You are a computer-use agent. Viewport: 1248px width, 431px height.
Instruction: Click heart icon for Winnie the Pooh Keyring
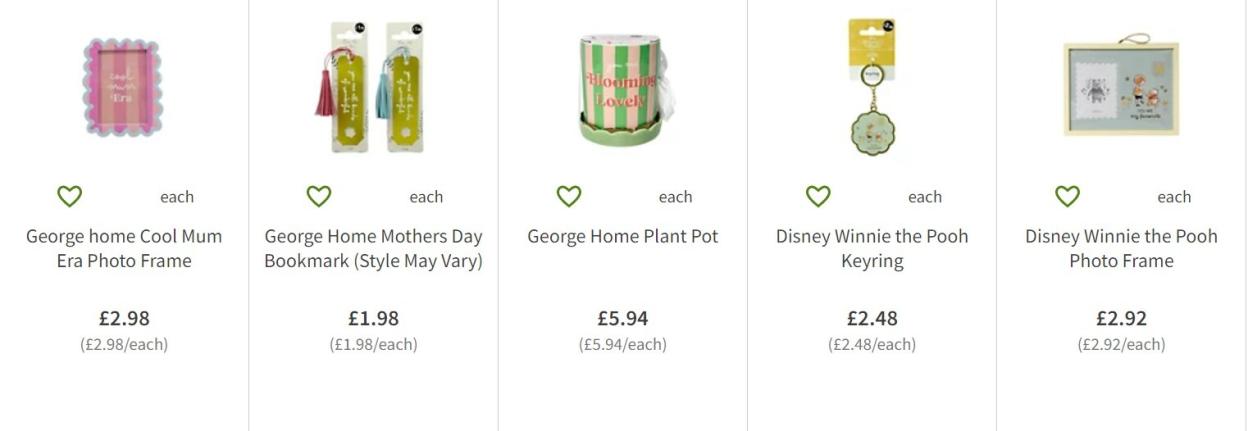coord(818,196)
